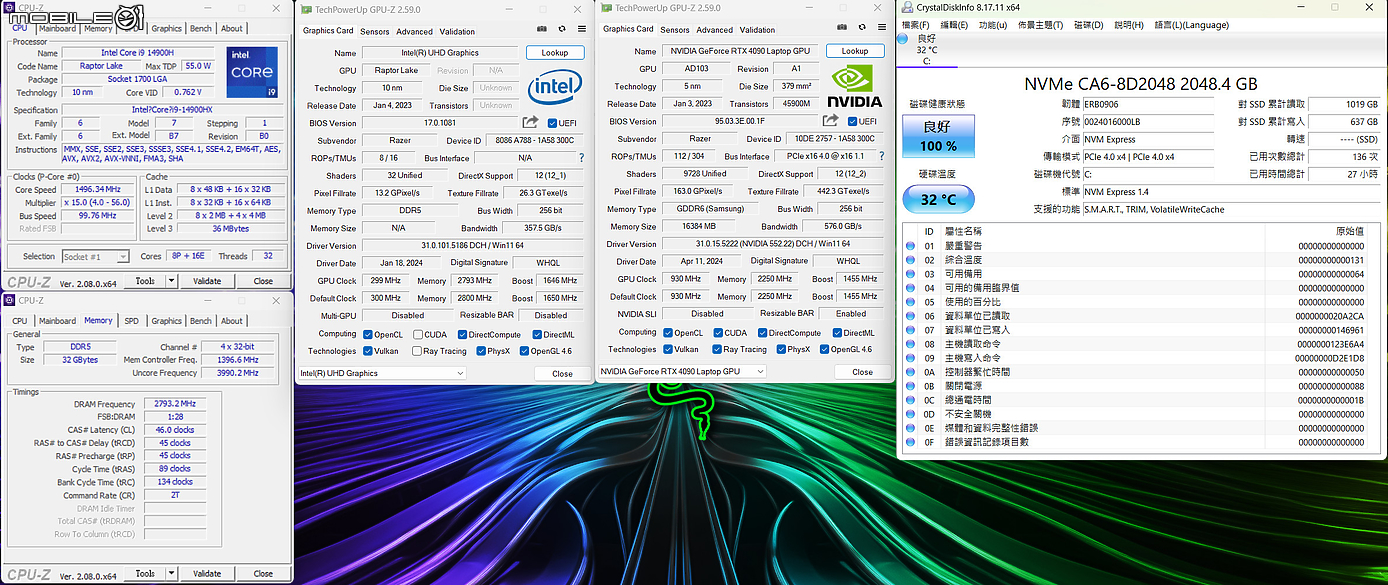Click refresh icon in Intel UHD GPU-Z window
The height and width of the screenshot is (585, 1388).
coord(562,30)
